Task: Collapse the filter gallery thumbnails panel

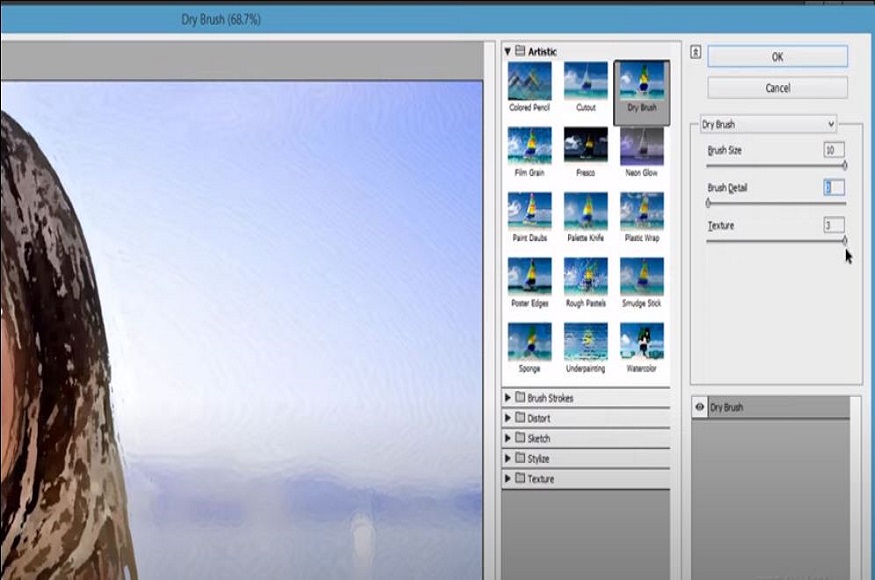Action: (695, 52)
